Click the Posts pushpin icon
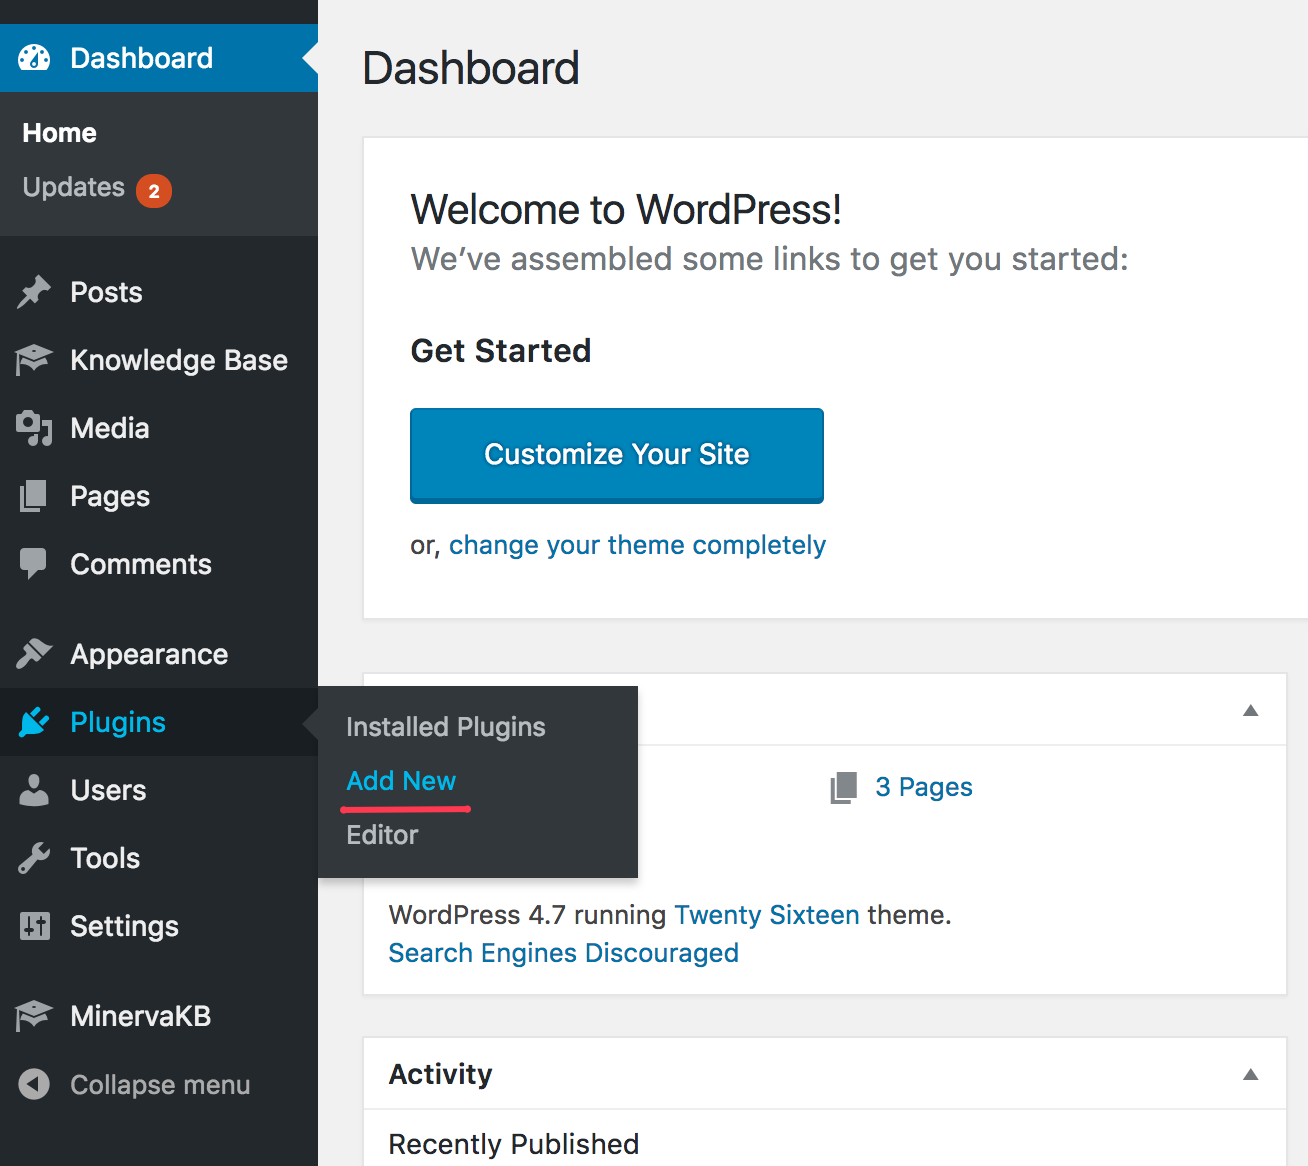The width and height of the screenshot is (1308, 1166). pos(34,292)
